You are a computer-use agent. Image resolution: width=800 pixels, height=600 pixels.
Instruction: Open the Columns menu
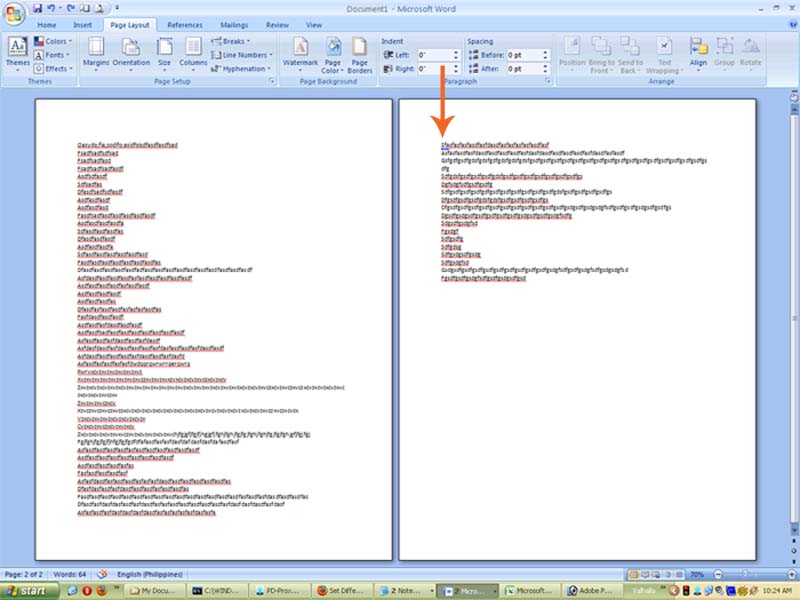click(192, 57)
